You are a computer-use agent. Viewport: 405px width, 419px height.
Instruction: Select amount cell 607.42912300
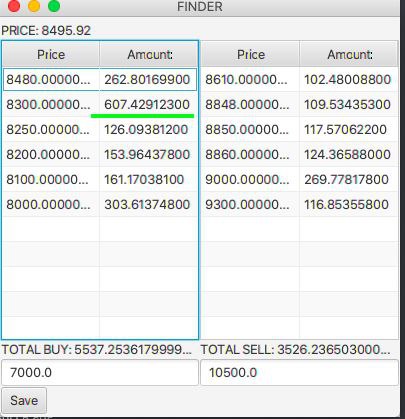(148, 104)
